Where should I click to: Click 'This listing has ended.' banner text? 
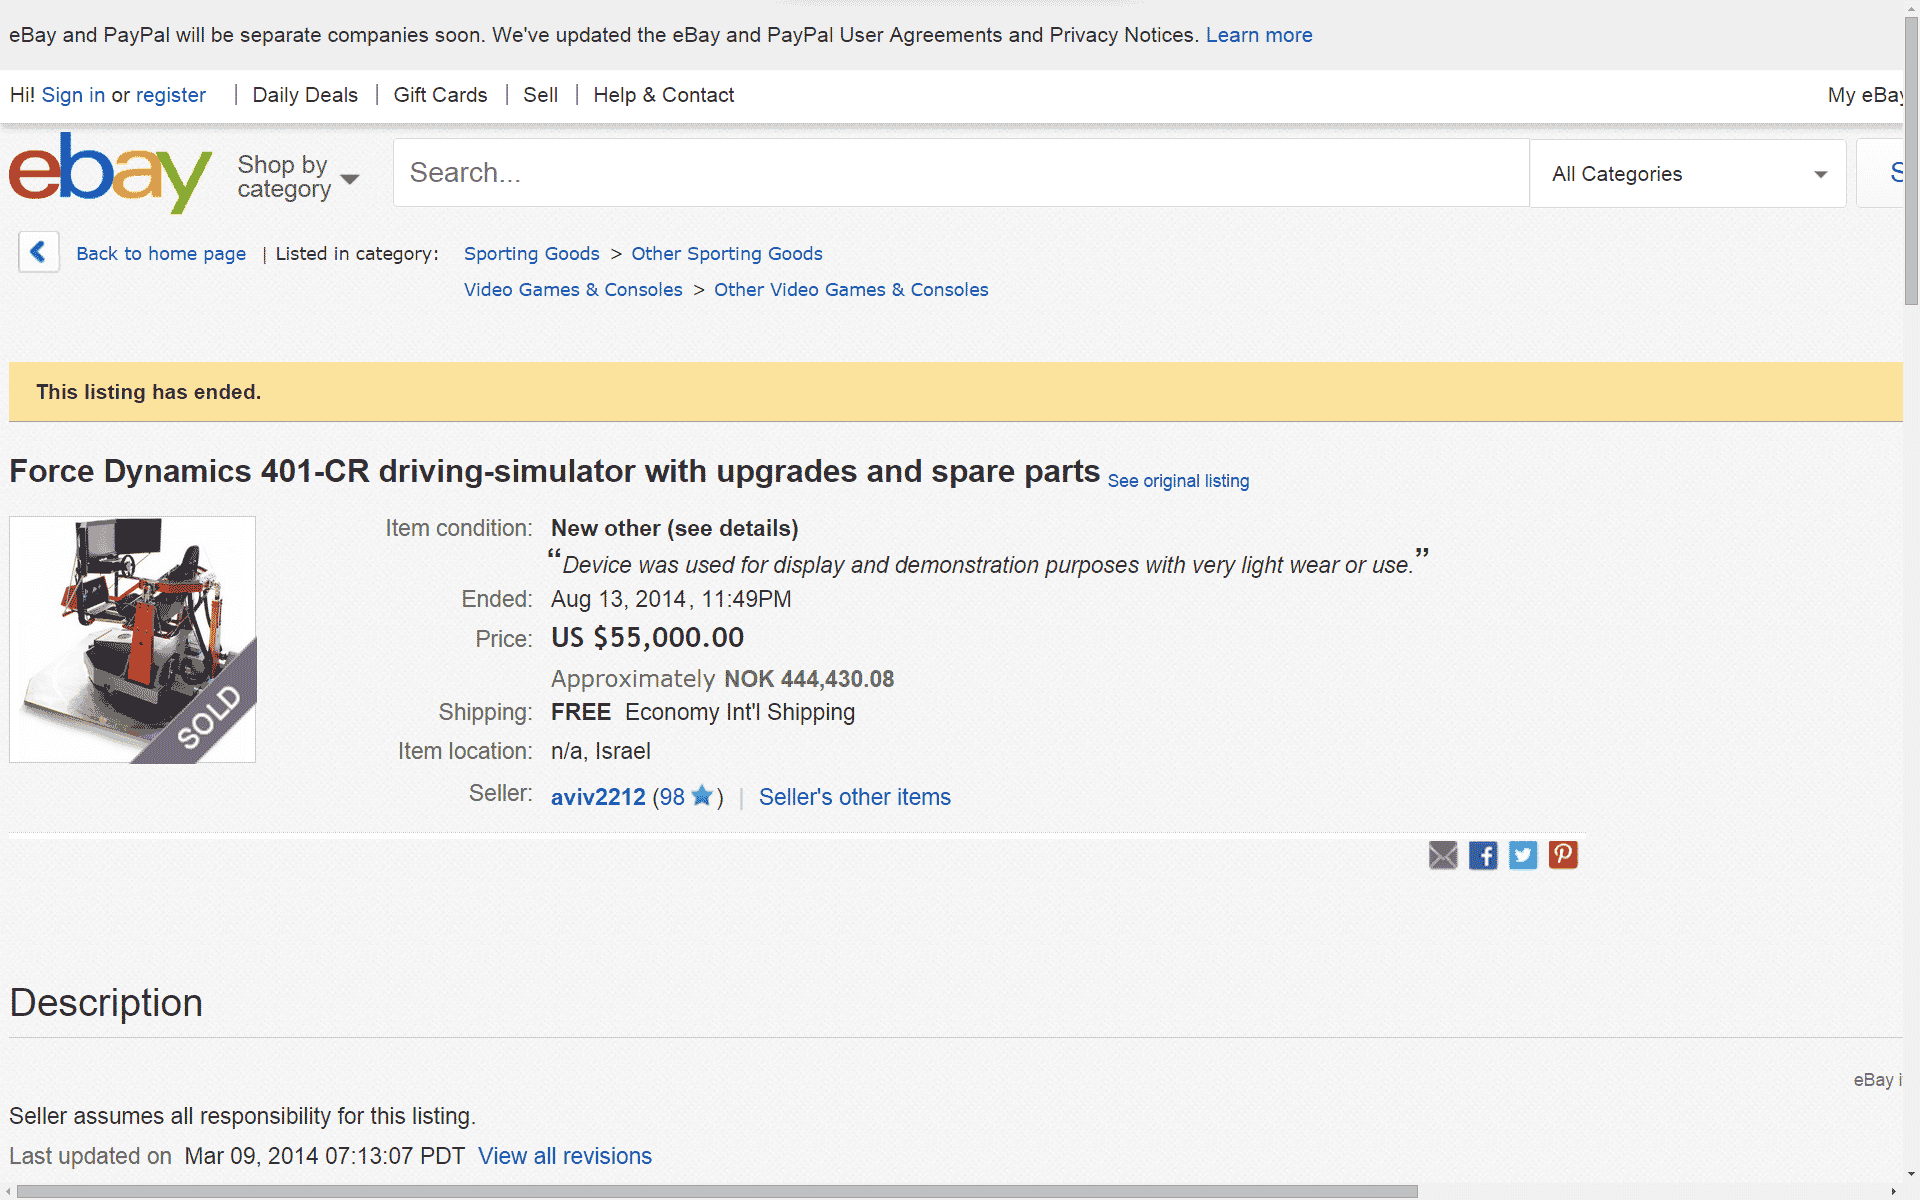(x=149, y=392)
